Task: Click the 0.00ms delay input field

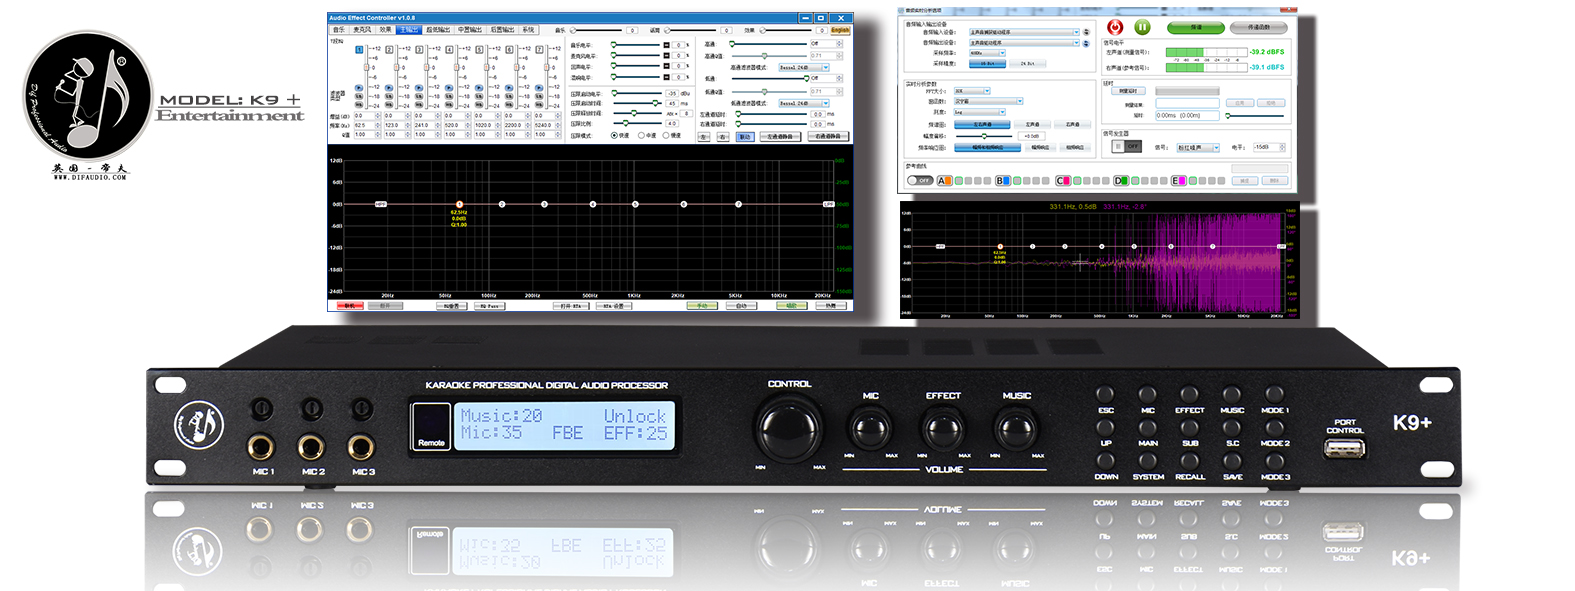Action: click(1187, 116)
